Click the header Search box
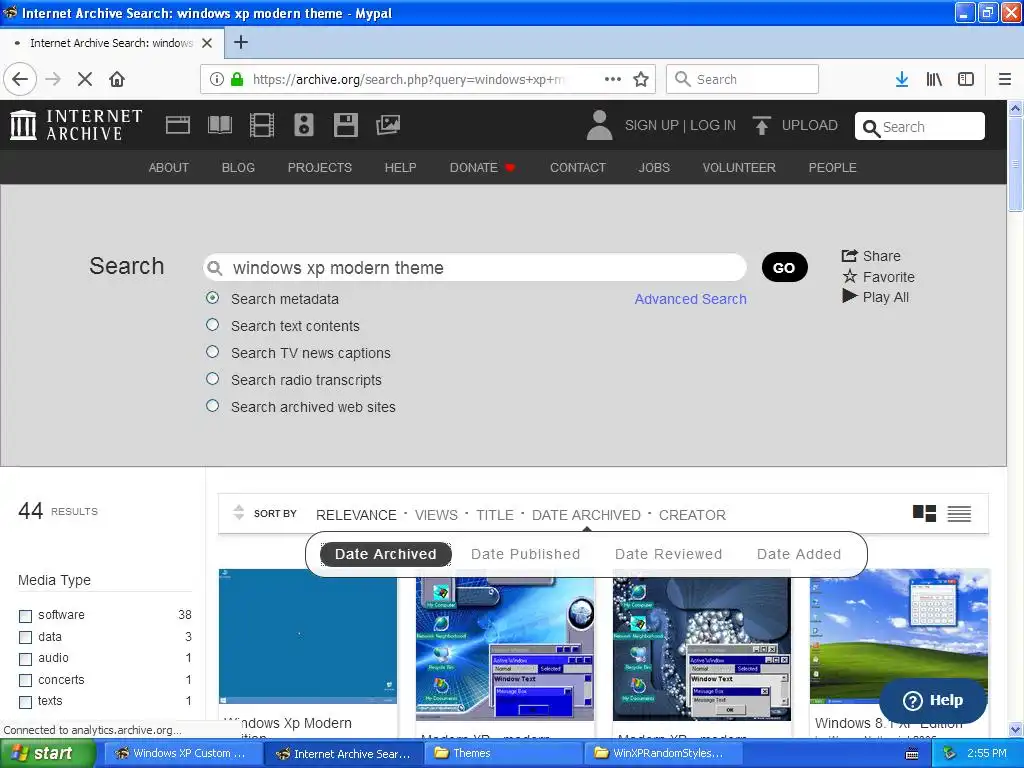This screenshot has height=768, width=1024. point(920,127)
